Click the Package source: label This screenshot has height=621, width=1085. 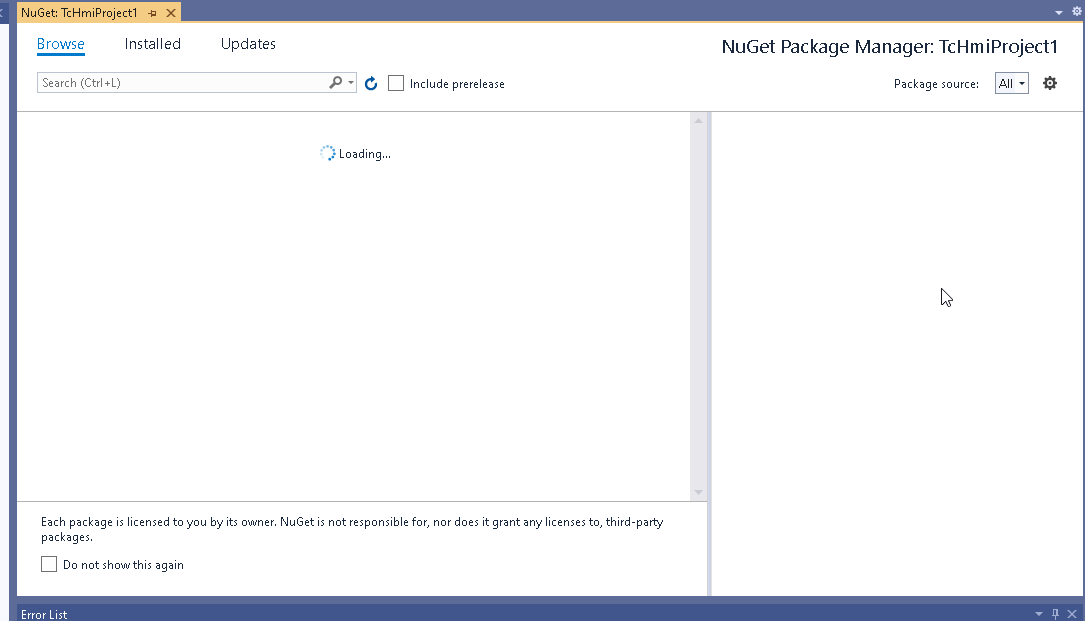936,84
